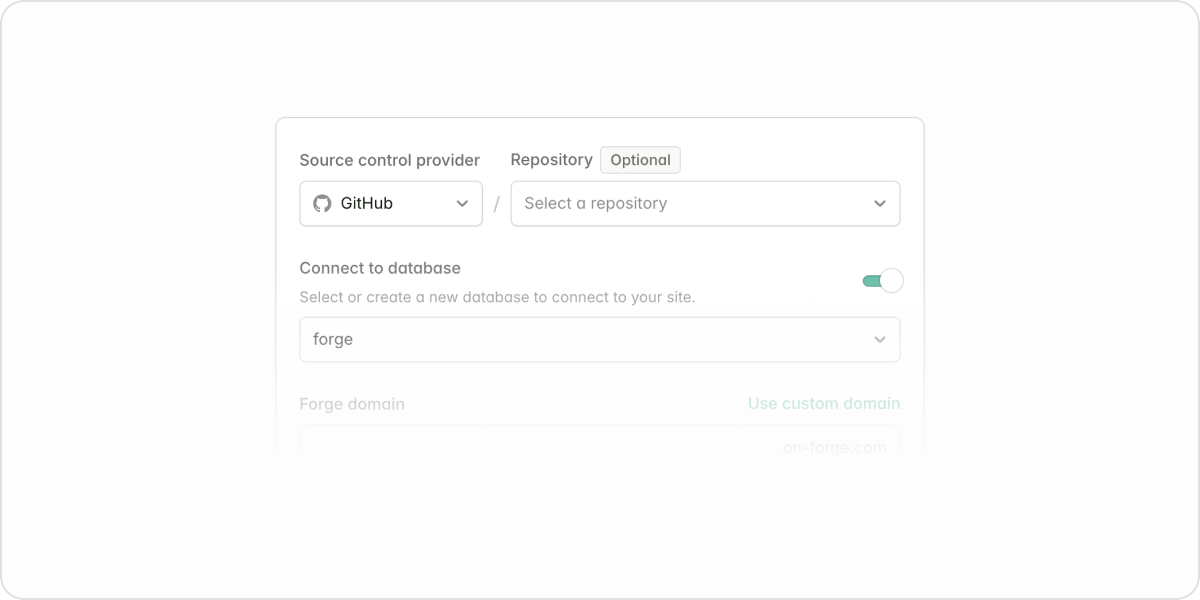Viewport: 1200px width, 600px height.
Task: Click the GitHub logo icon
Action: point(322,204)
